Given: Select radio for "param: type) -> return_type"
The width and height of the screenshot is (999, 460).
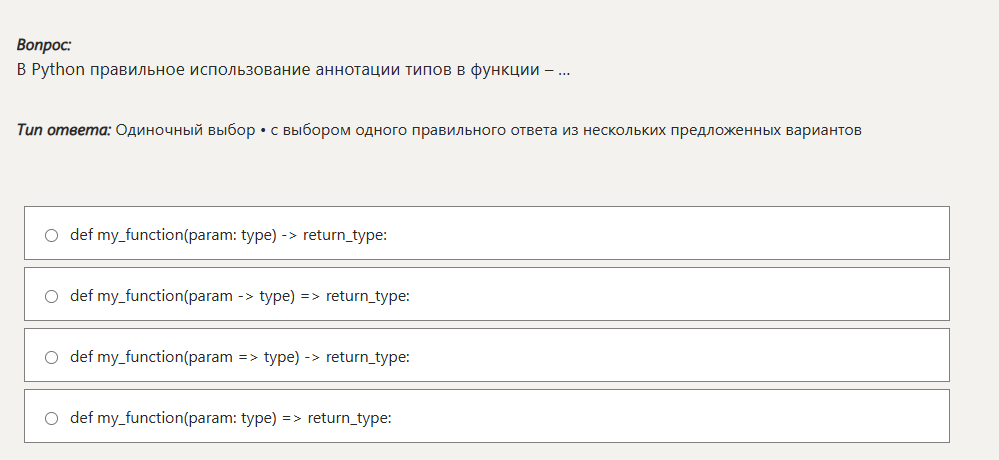Looking at the screenshot, I should click(x=51, y=235).
